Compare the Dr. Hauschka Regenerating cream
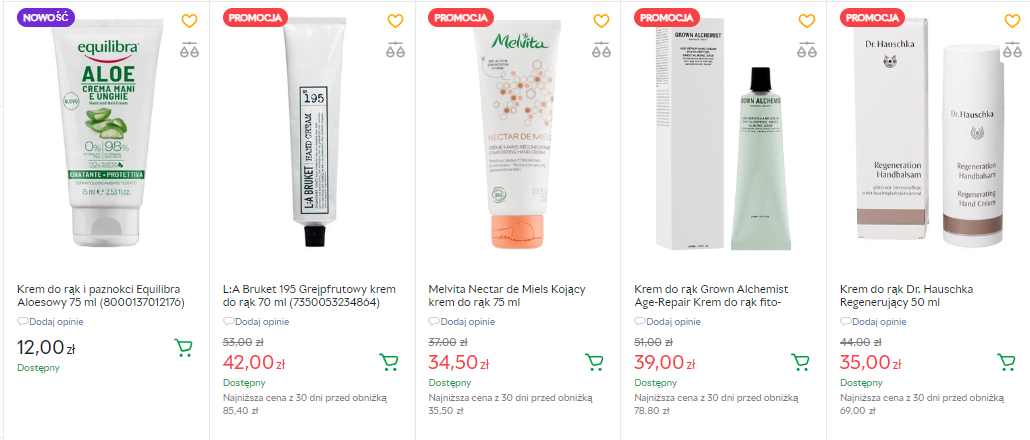The image size is (1030, 440). pyautogui.click(x=1013, y=49)
